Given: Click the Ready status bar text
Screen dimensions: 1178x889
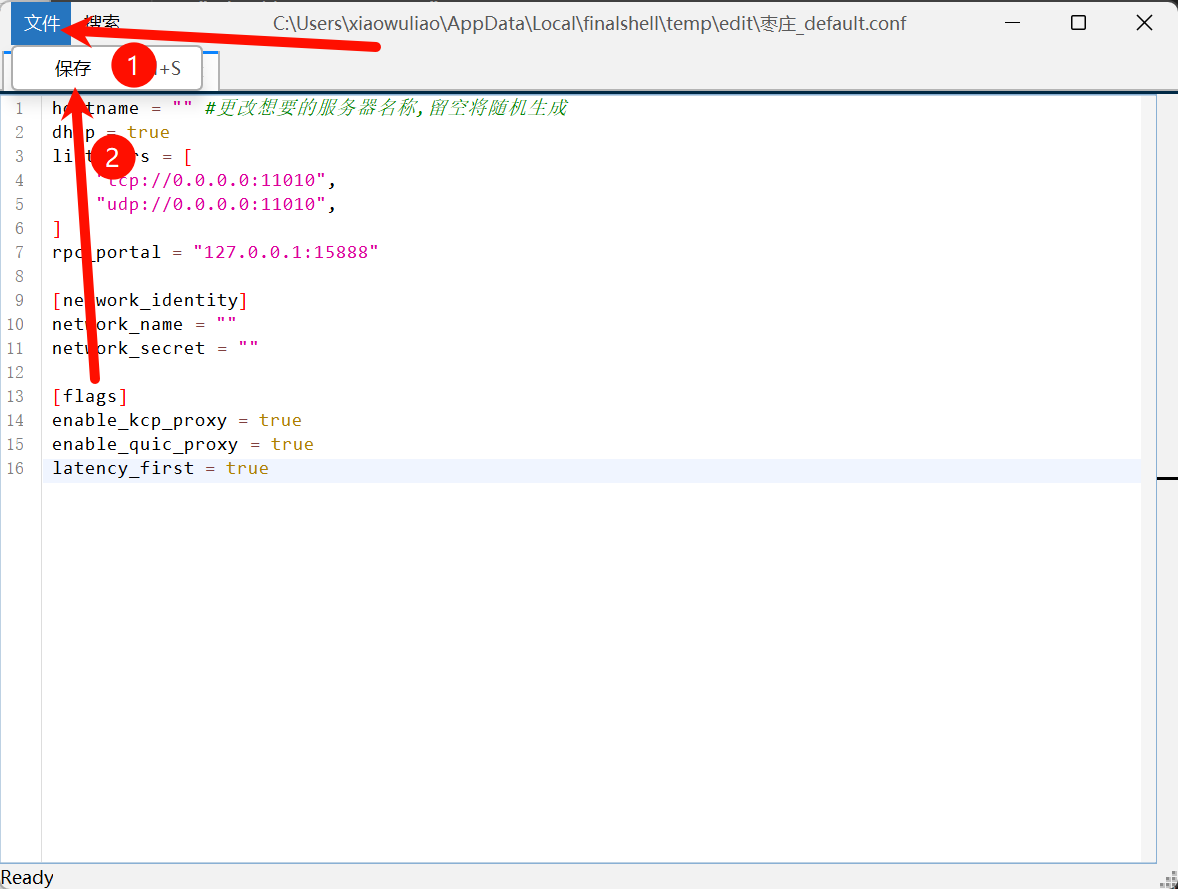Looking at the screenshot, I should click(27, 877).
